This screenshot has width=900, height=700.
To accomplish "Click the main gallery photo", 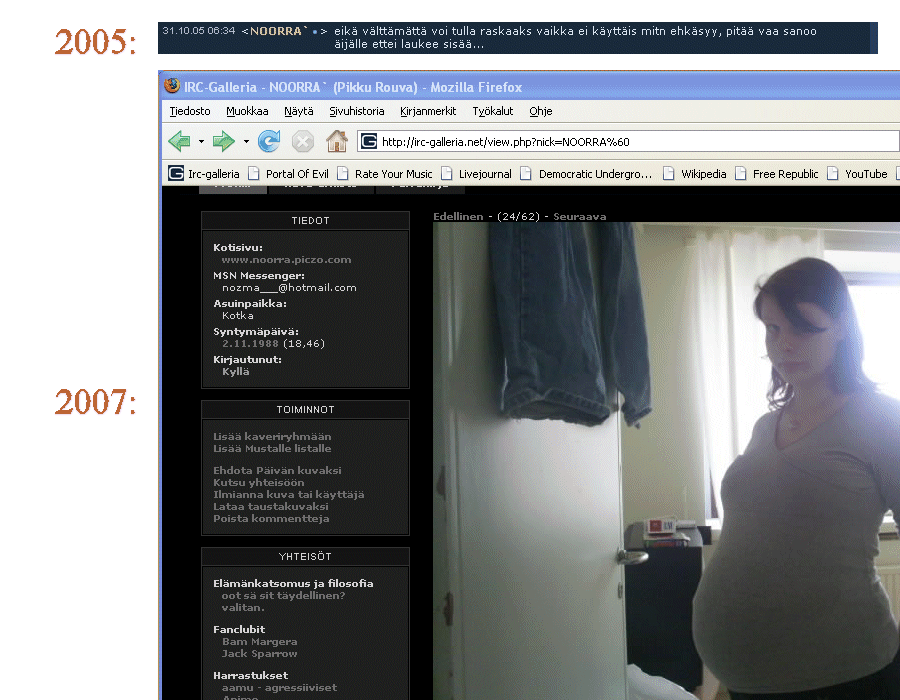I will [x=666, y=461].
